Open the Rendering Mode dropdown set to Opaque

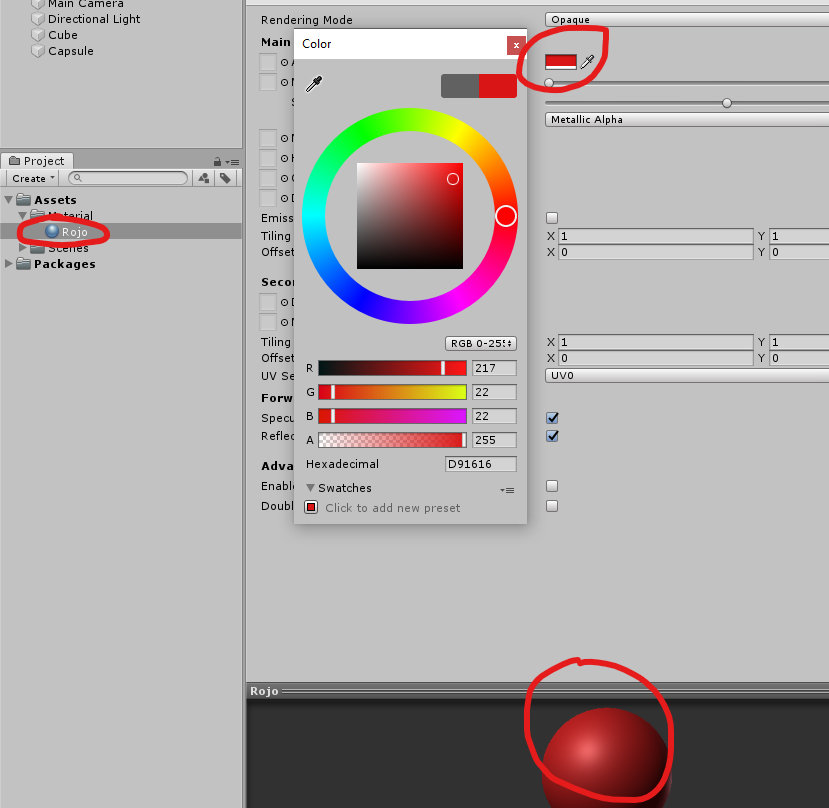tap(686, 19)
